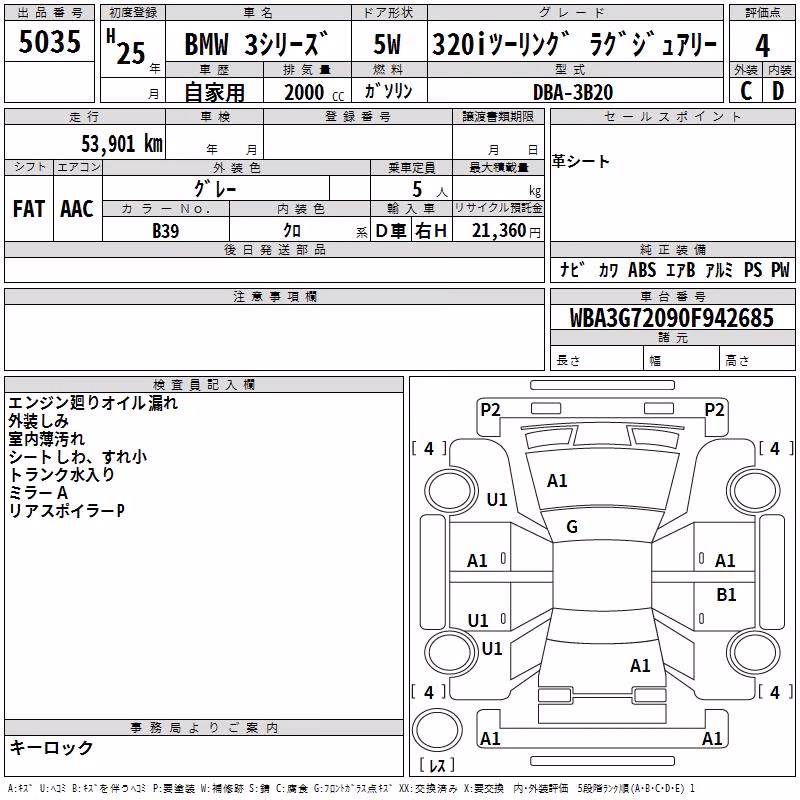Click the 検査員記入欄 header

204,385
